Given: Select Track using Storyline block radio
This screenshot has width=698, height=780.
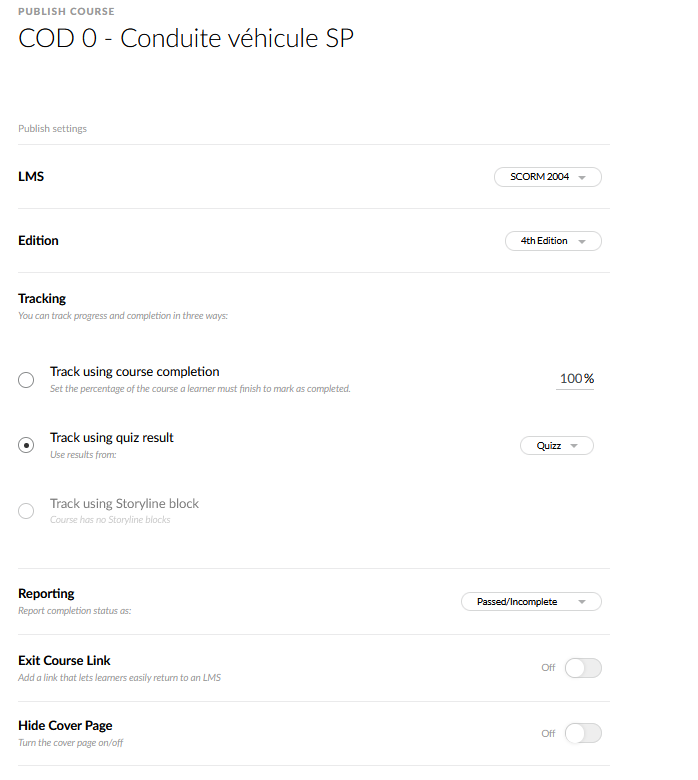Looking at the screenshot, I should 27,512.
